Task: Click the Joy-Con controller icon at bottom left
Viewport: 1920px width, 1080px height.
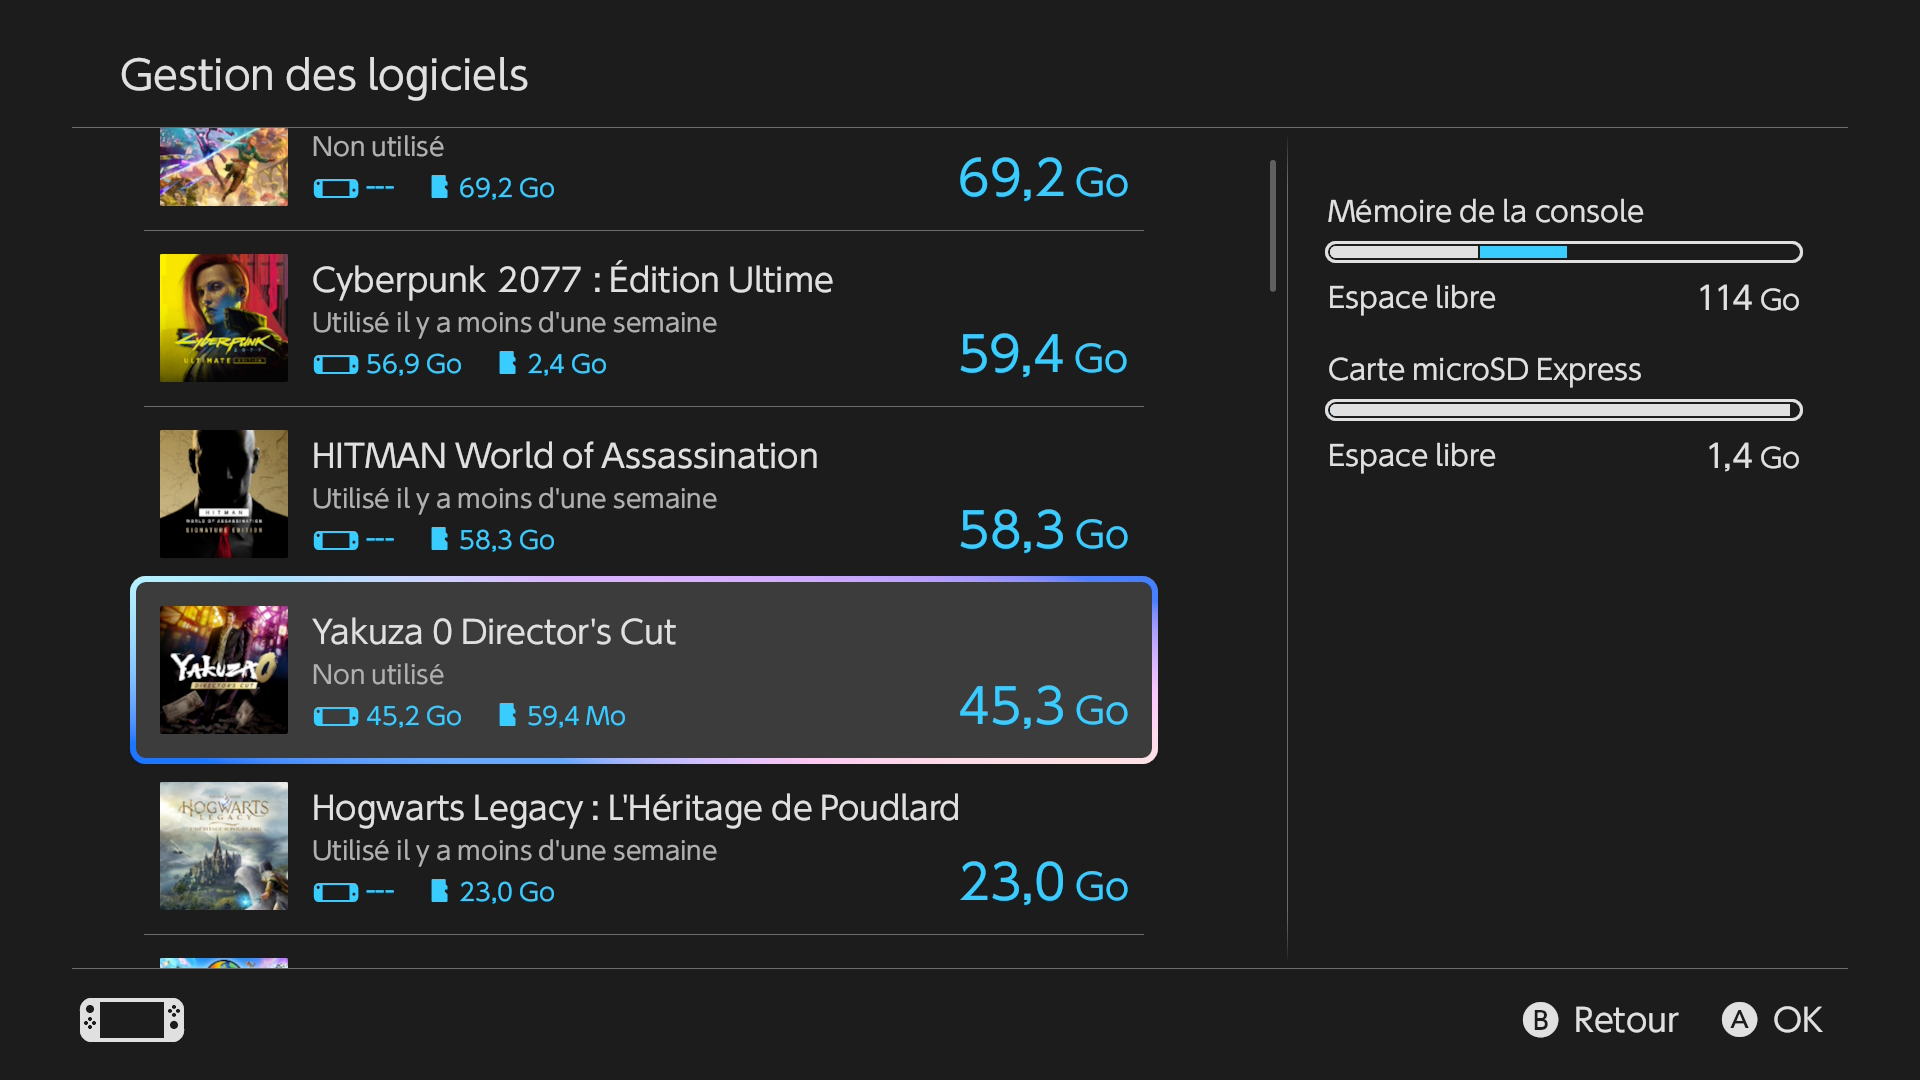Action: point(132,1020)
